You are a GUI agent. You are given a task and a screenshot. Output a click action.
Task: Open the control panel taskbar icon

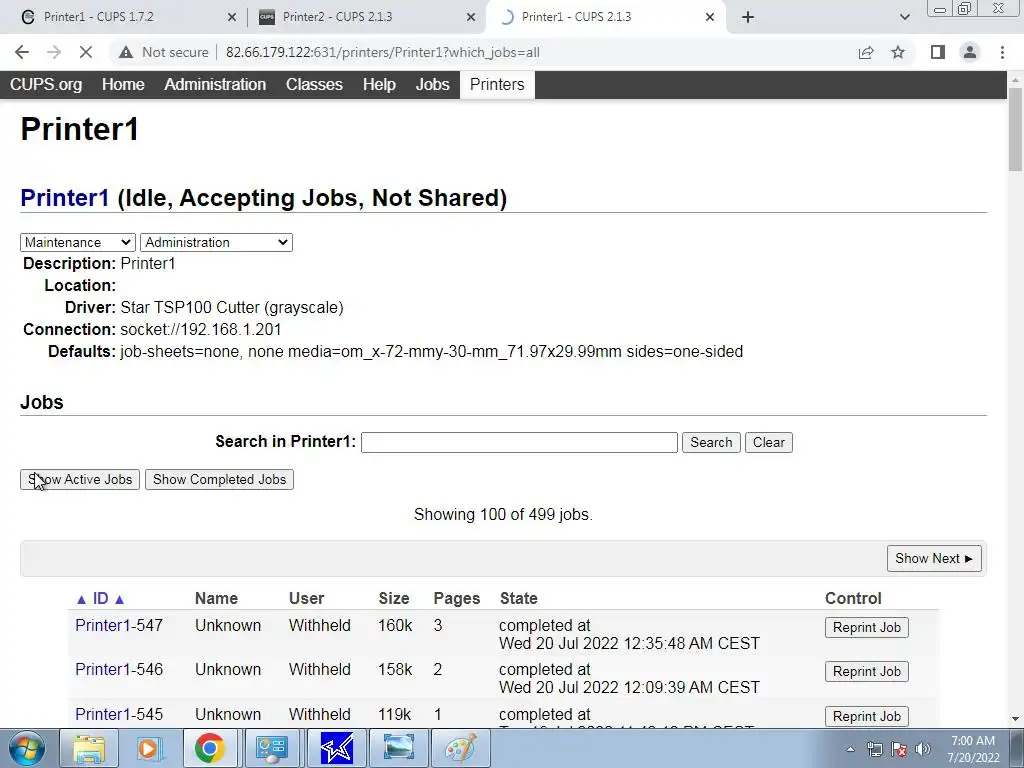(x=271, y=748)
